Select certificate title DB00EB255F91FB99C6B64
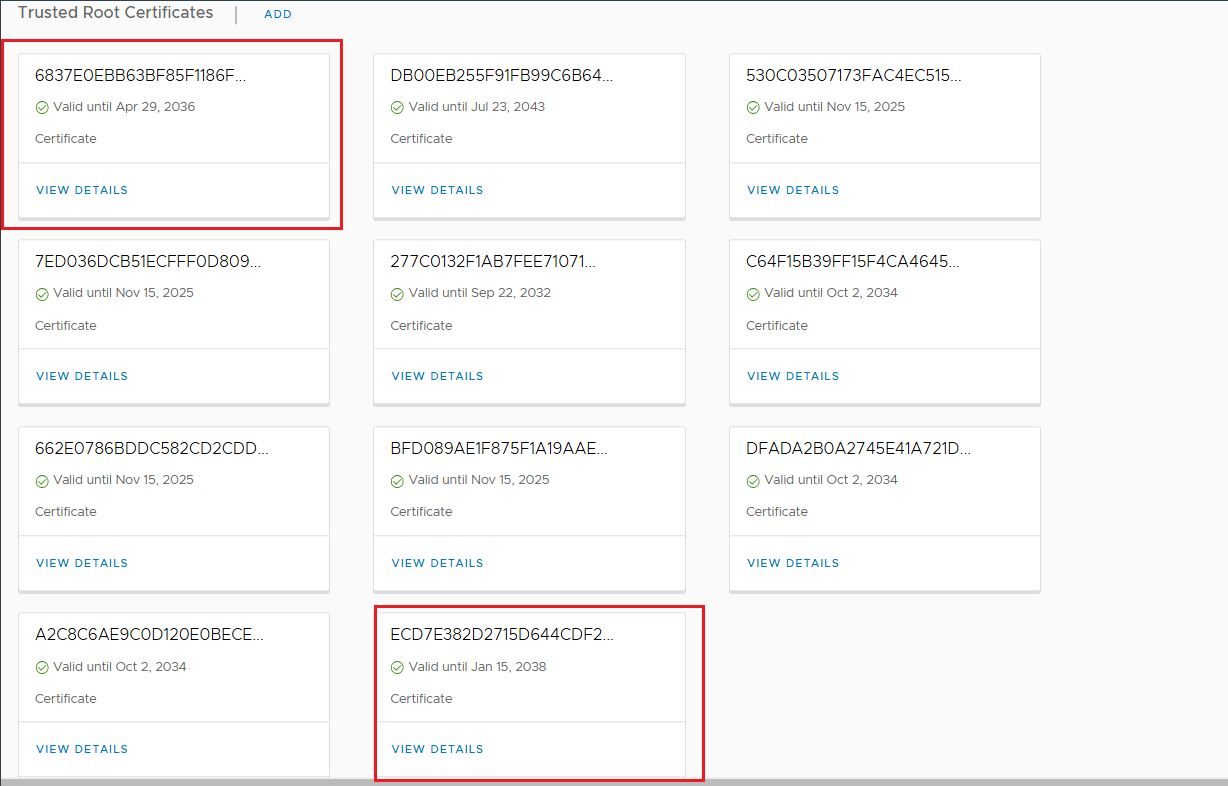The image size is (1228, 786). click(502, 75)
